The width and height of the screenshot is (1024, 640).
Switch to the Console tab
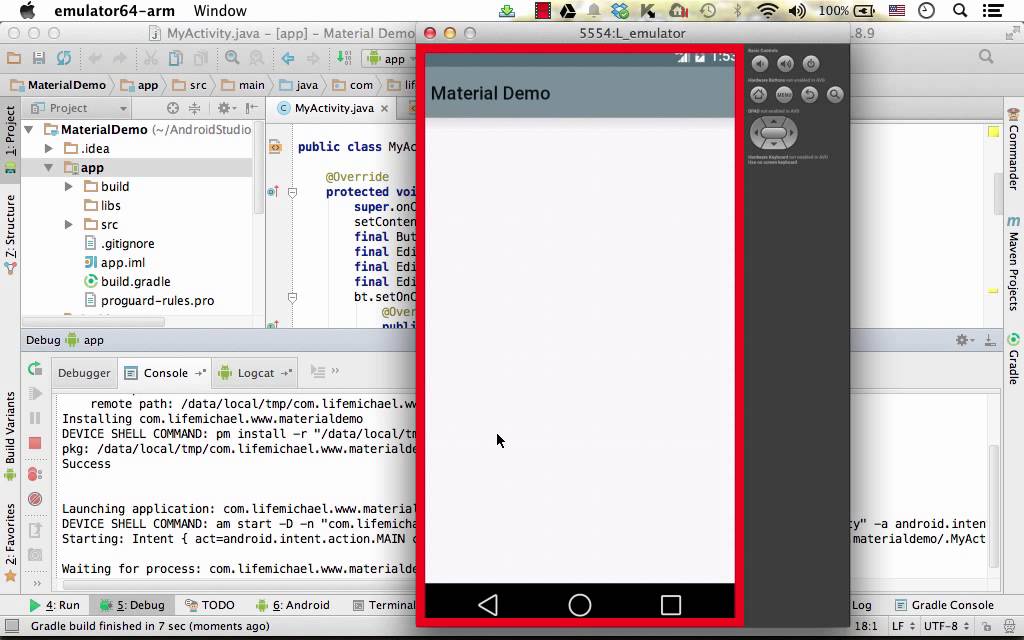(x=165, y=373)
